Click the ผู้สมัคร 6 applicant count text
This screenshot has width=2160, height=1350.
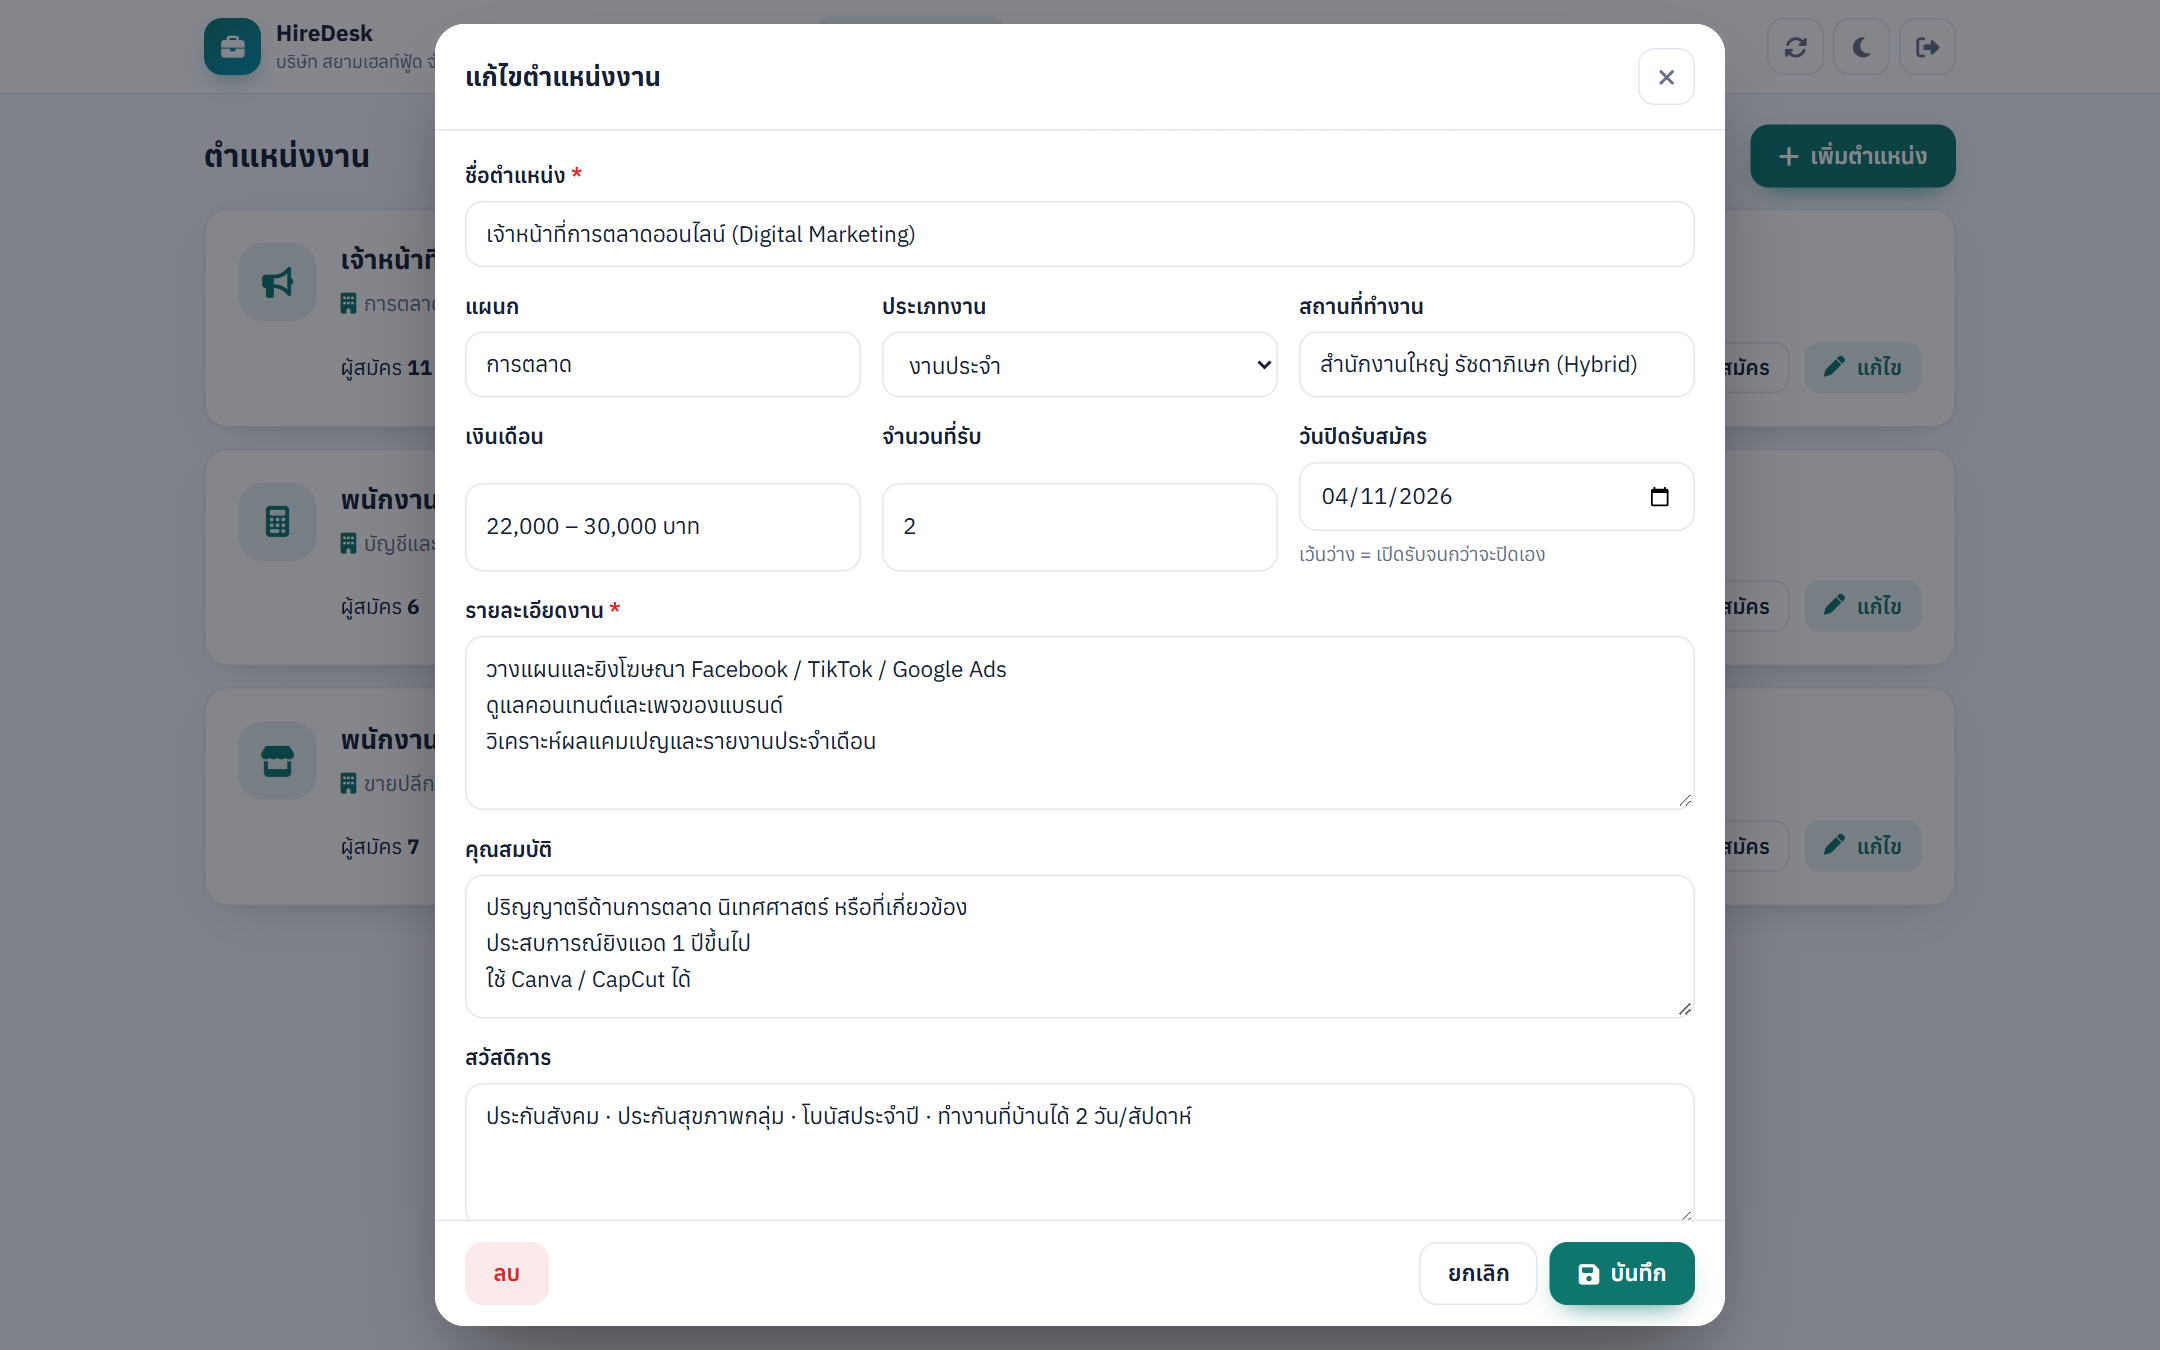pos(380,607)
